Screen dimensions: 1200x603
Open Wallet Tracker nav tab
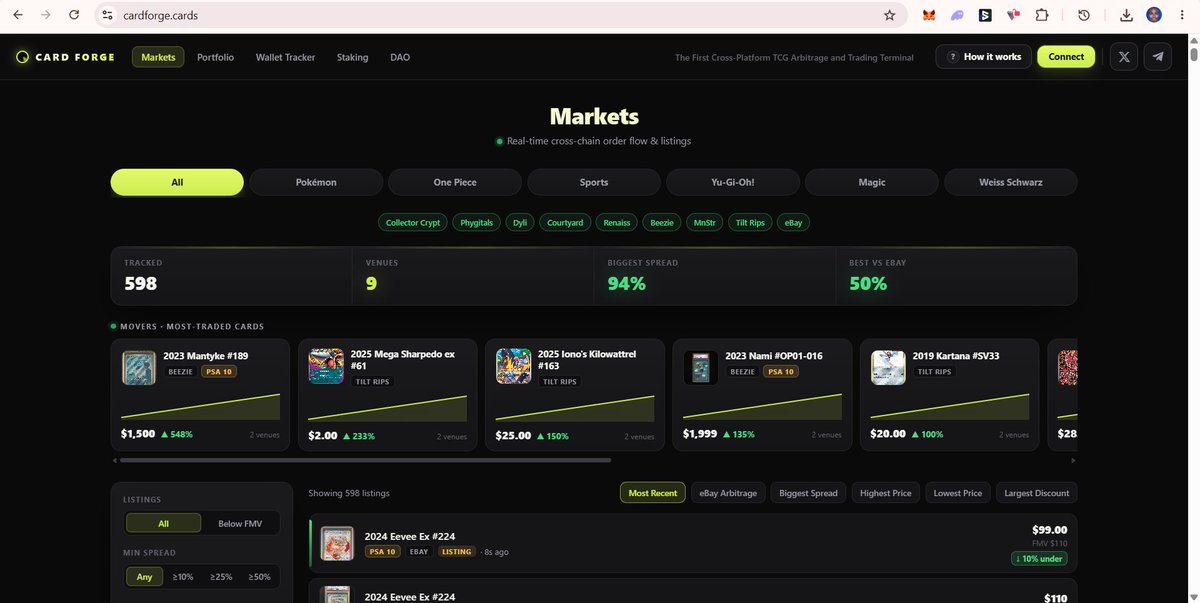(x=285, y=57)
